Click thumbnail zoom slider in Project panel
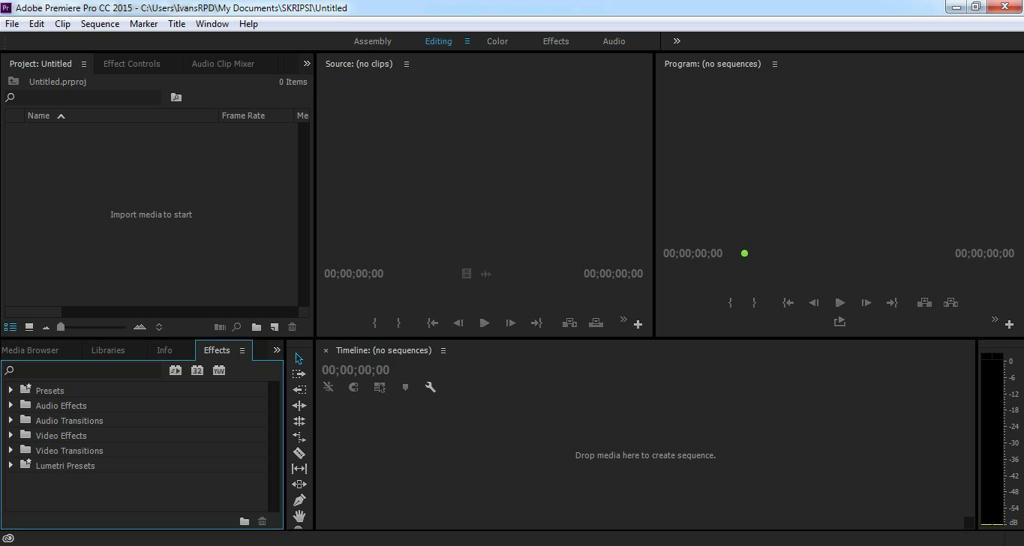The width and height of the screenshot is (1024, 546). click(61, 327)
